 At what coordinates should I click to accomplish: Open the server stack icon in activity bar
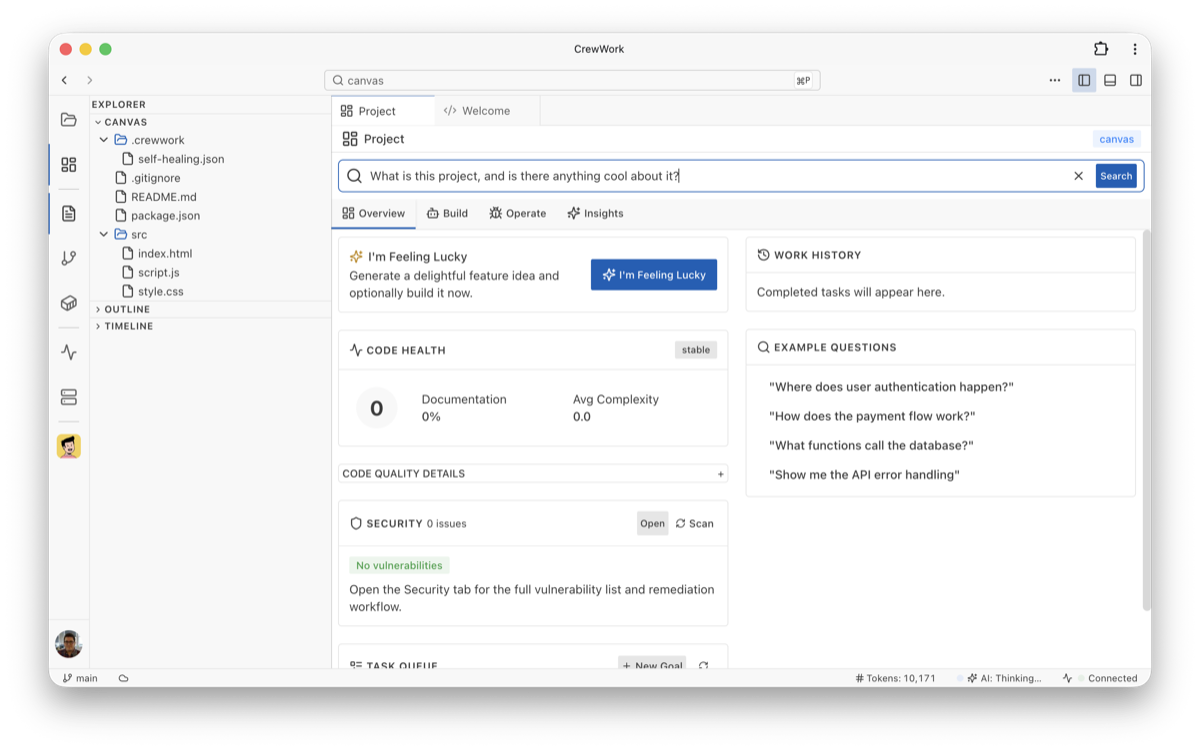(68, 397)
